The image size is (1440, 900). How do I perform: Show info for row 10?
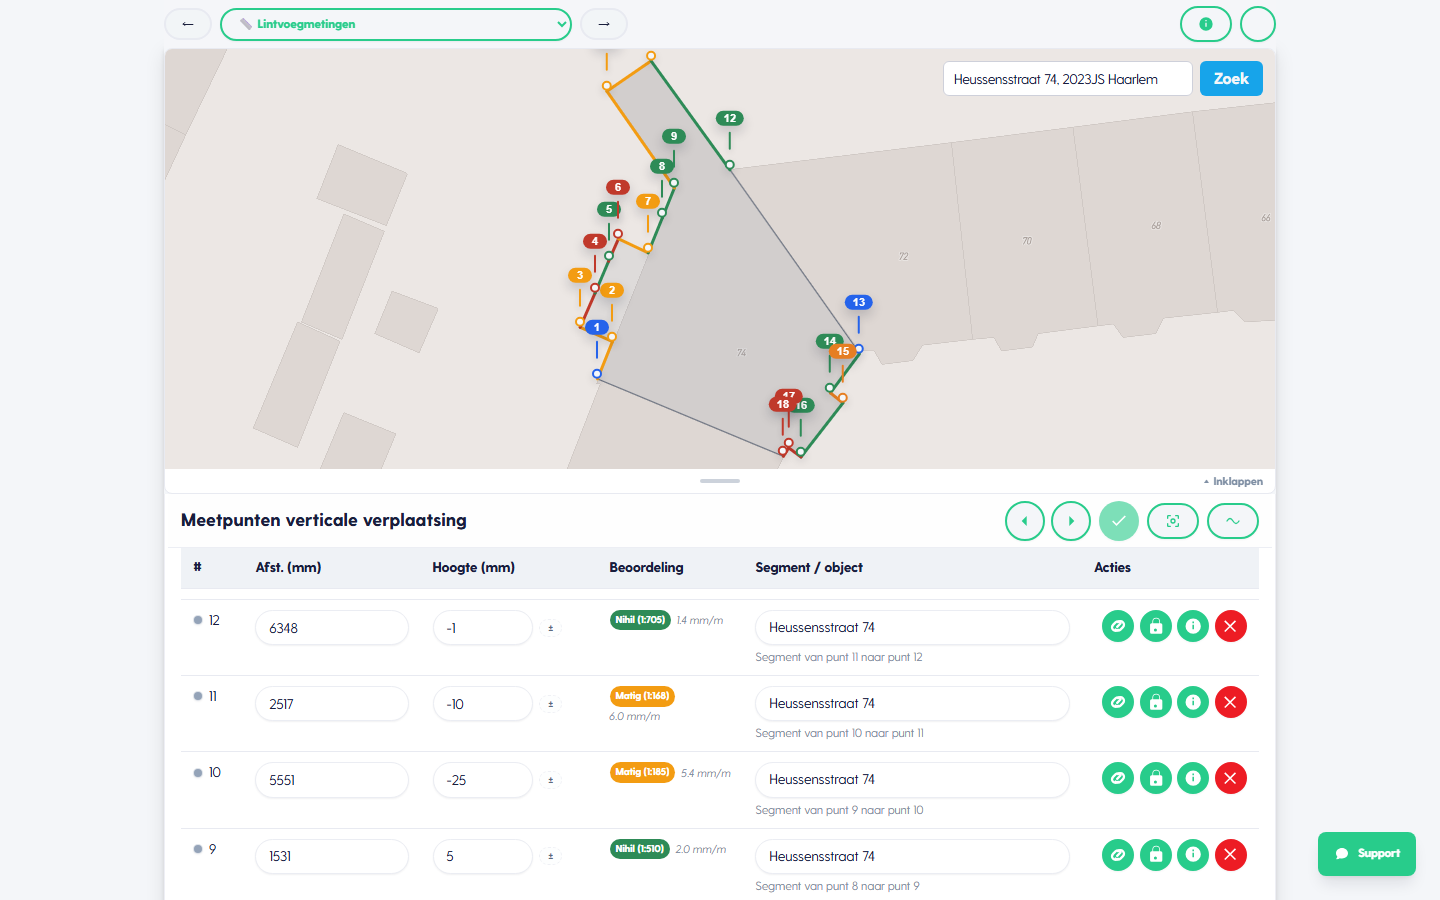1193,779
